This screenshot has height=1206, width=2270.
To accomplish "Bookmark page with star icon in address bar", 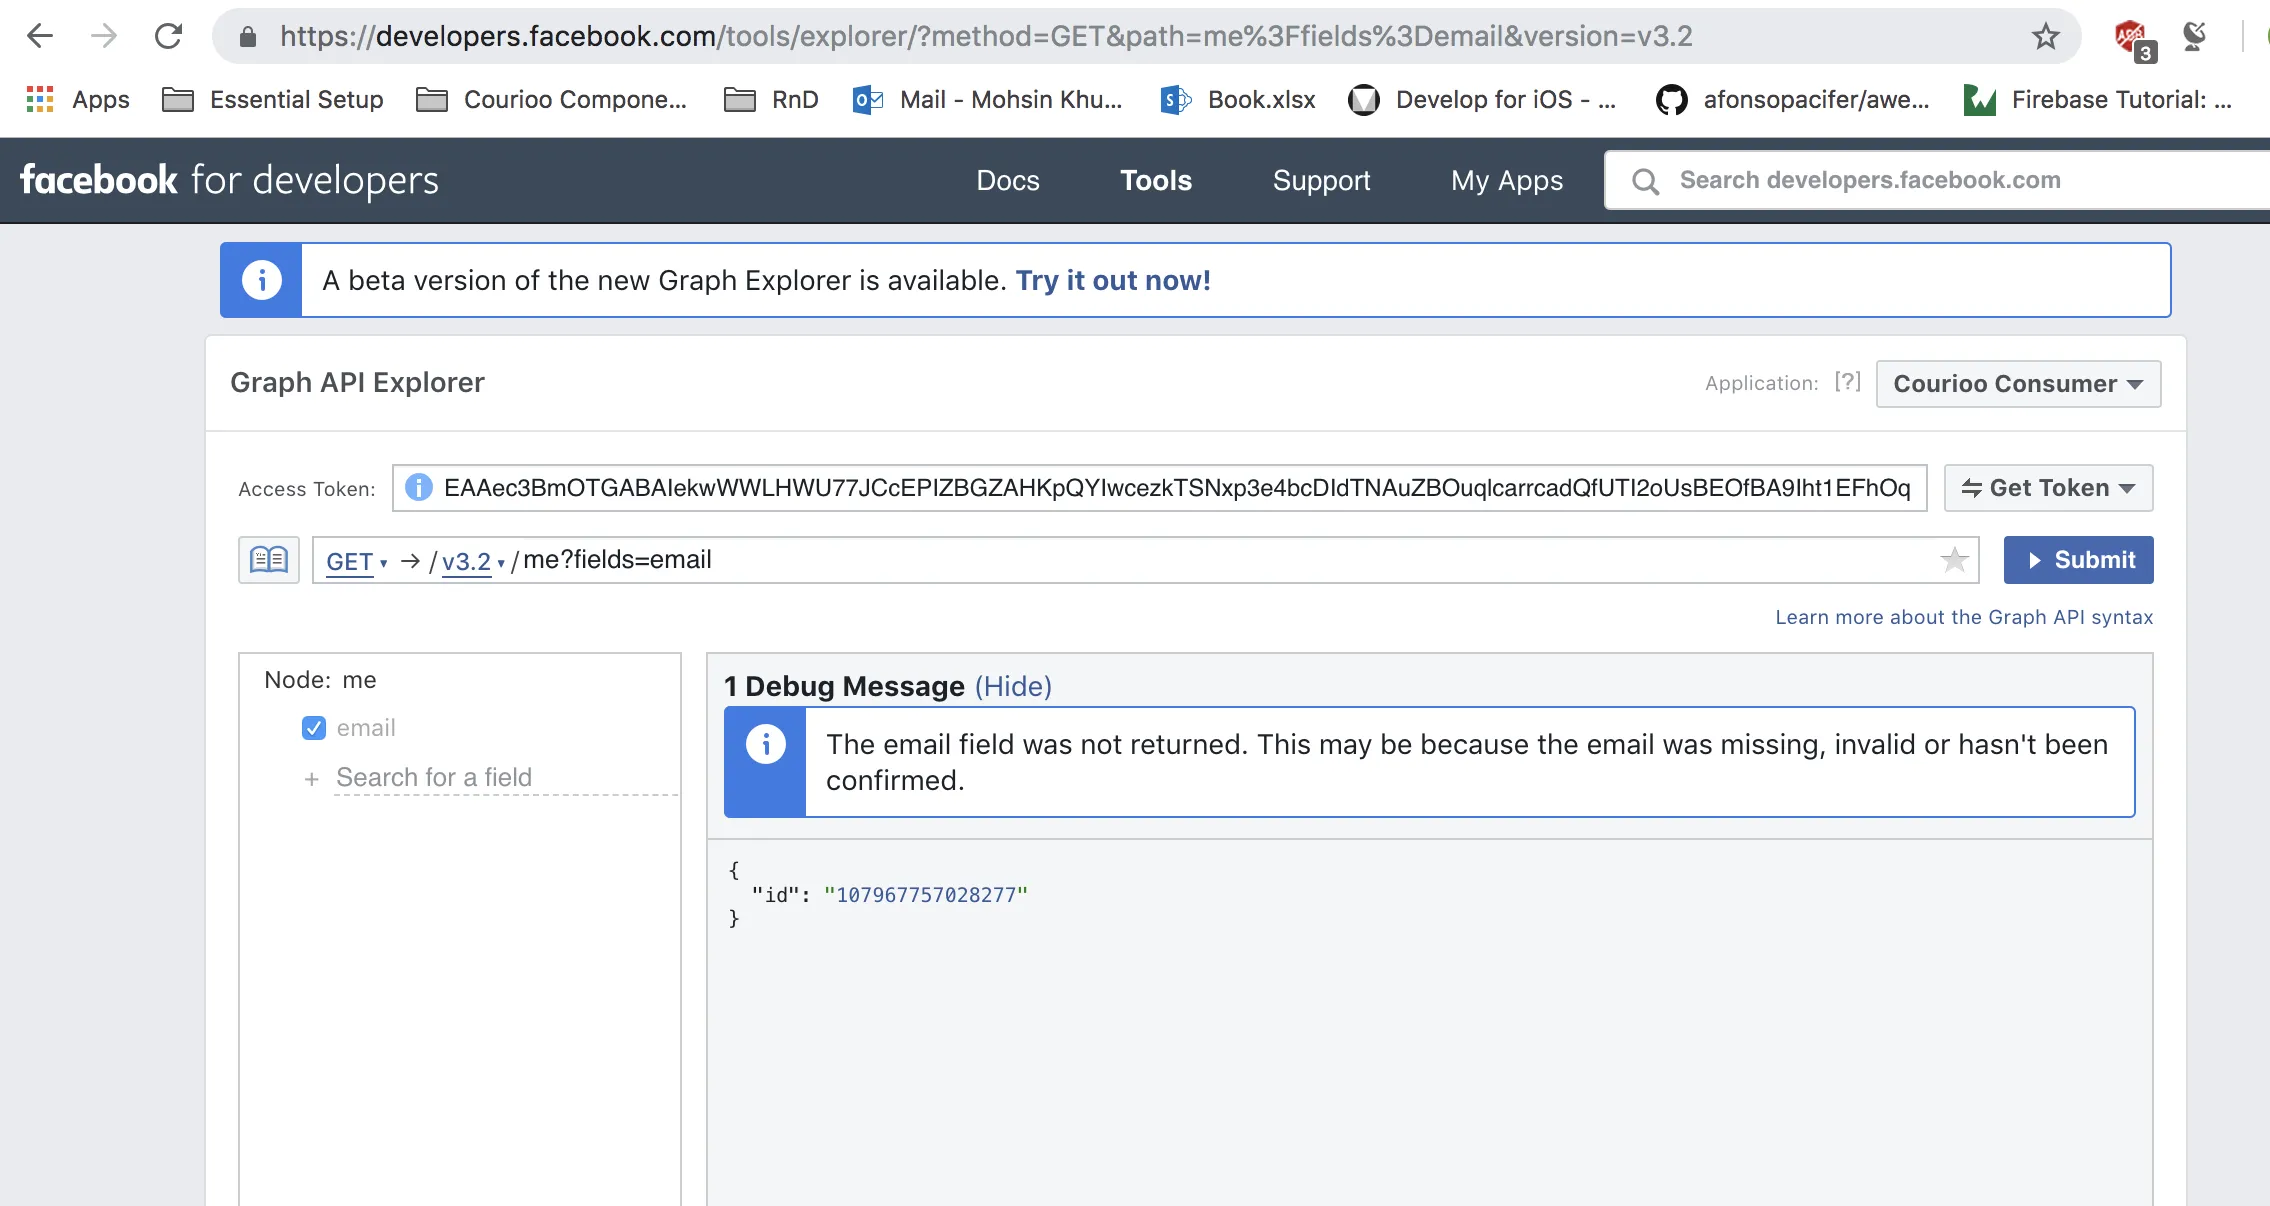I will (x=2045, y=37).
